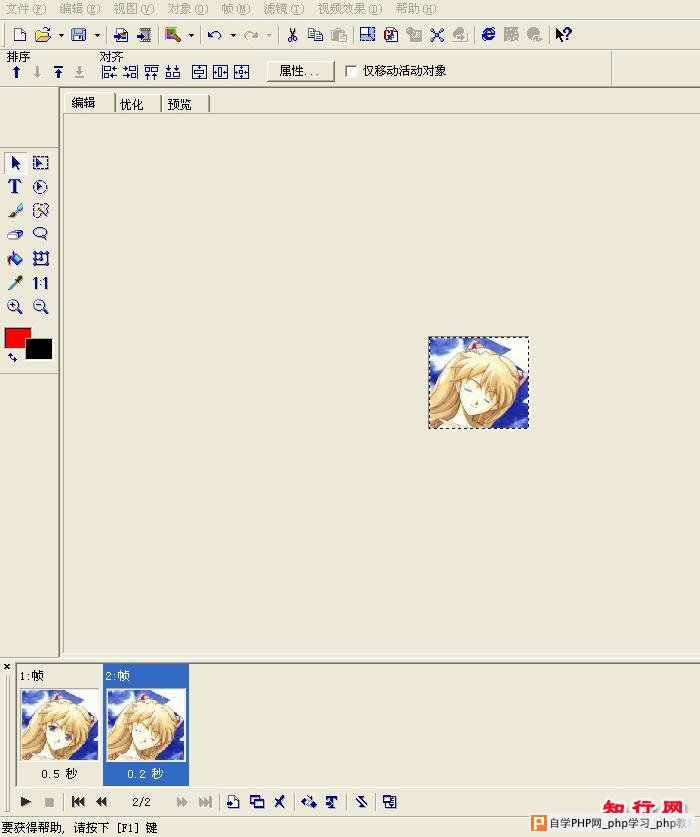
Task: Choose the Eraser tool
Action: click(15, 235)
